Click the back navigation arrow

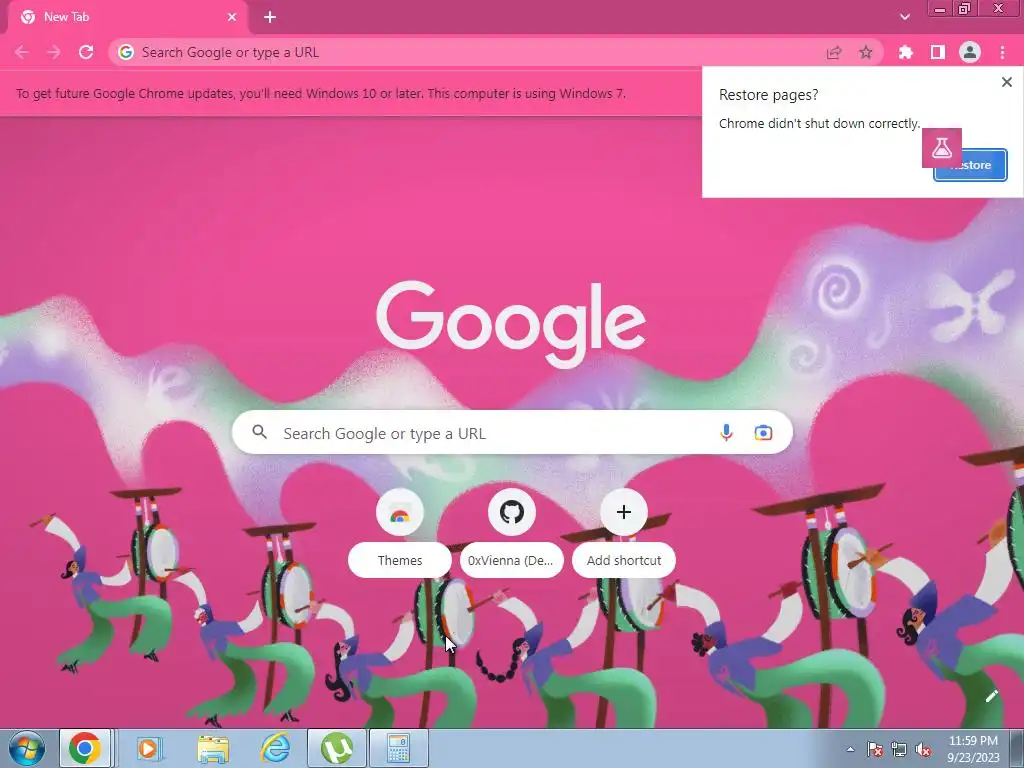pyautogui.click(x=22, y=52)
